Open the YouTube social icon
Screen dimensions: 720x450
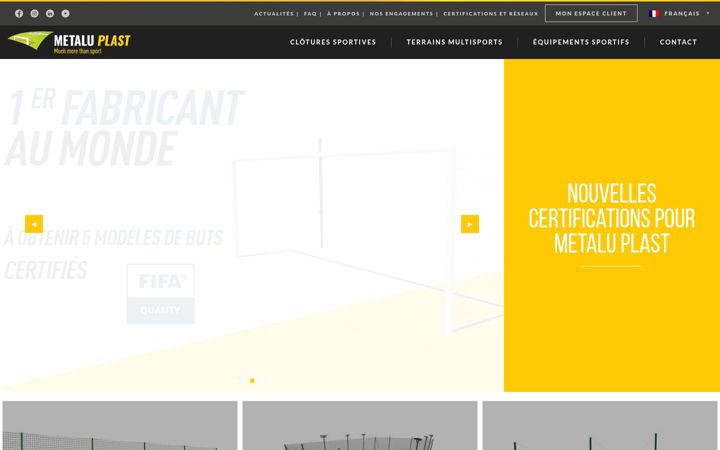click(66, 13)
